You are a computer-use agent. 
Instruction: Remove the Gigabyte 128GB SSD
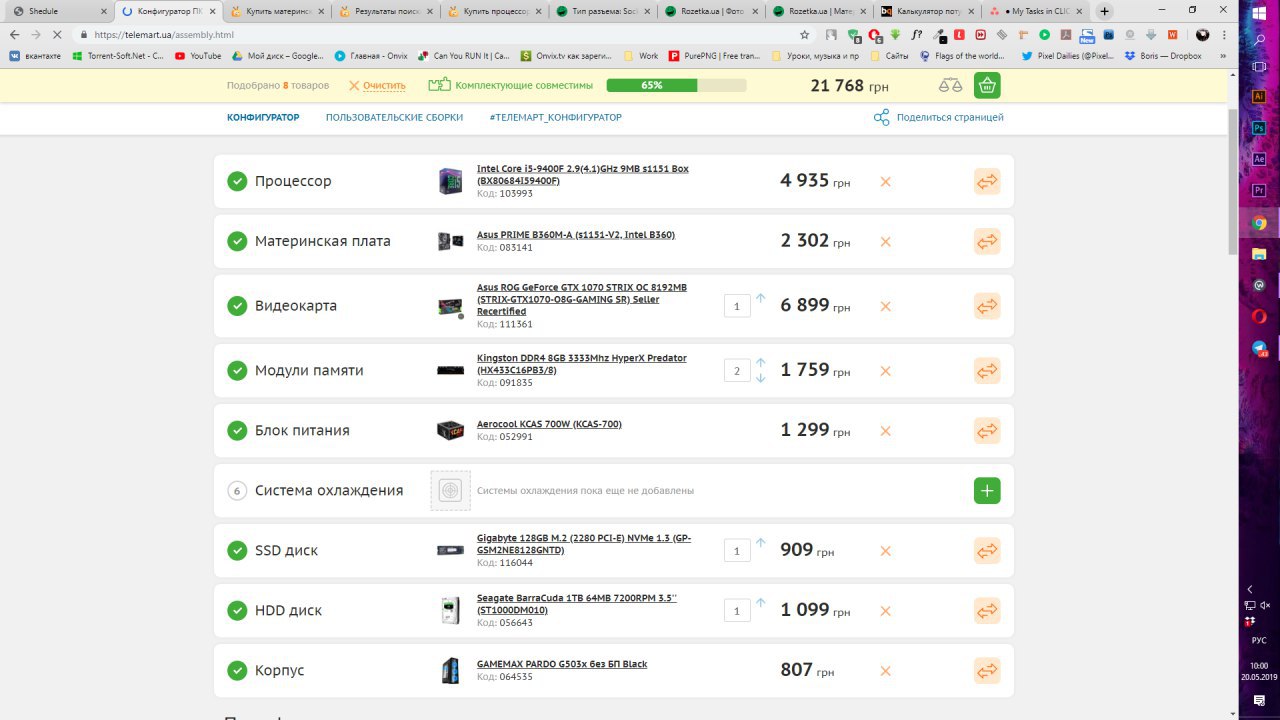click(x=885, y=551)
